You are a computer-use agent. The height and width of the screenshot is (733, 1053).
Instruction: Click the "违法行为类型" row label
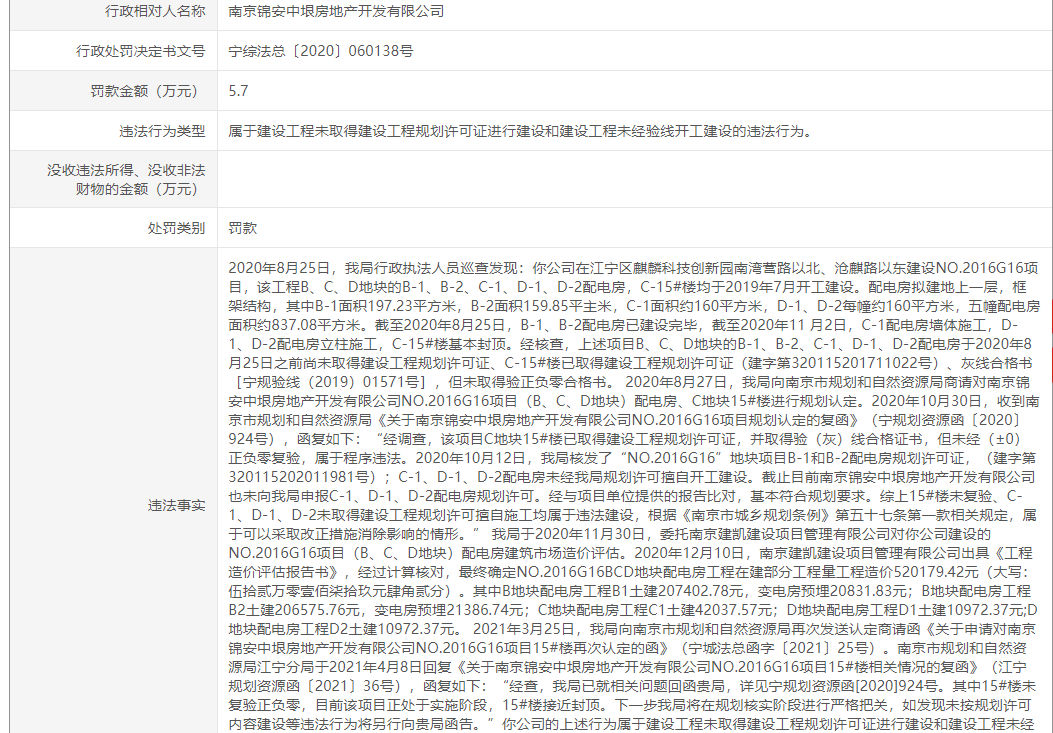coord(163,131)
